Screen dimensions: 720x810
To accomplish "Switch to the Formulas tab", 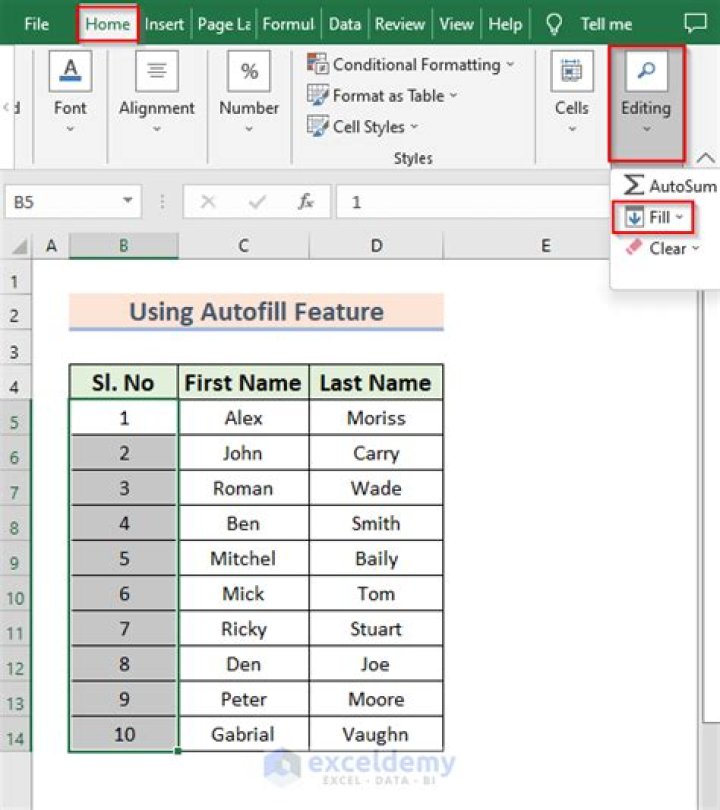I will coord(288,24).
